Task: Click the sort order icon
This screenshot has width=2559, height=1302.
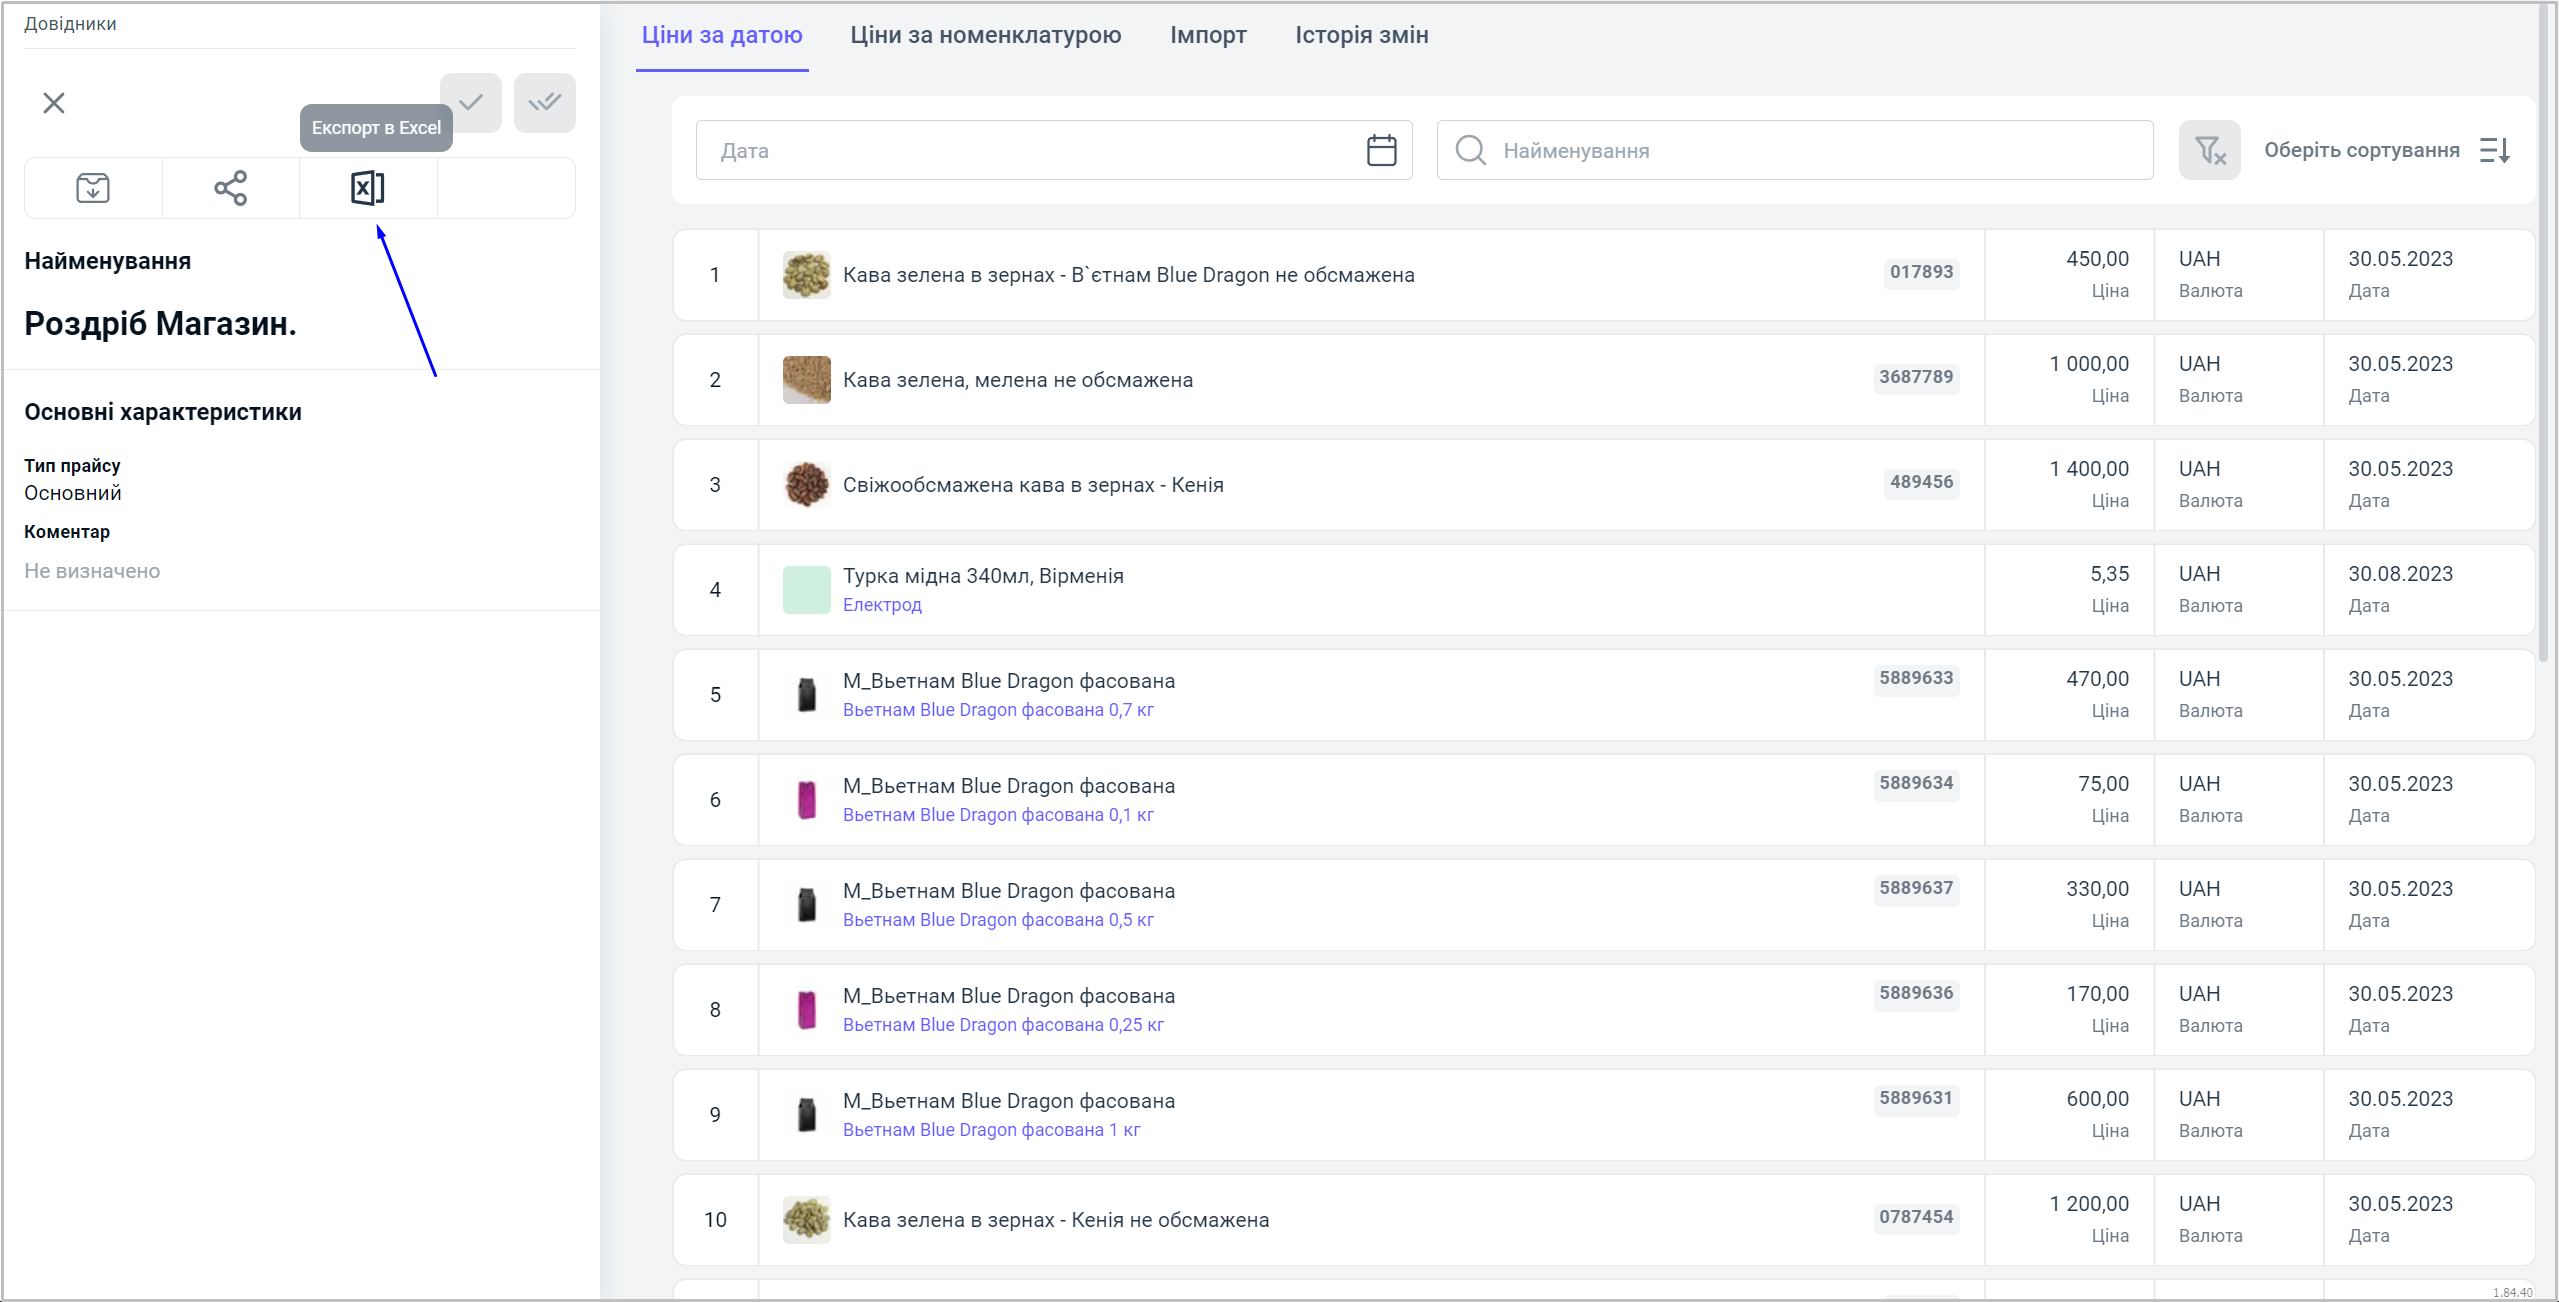Action: coord(2496,150)
